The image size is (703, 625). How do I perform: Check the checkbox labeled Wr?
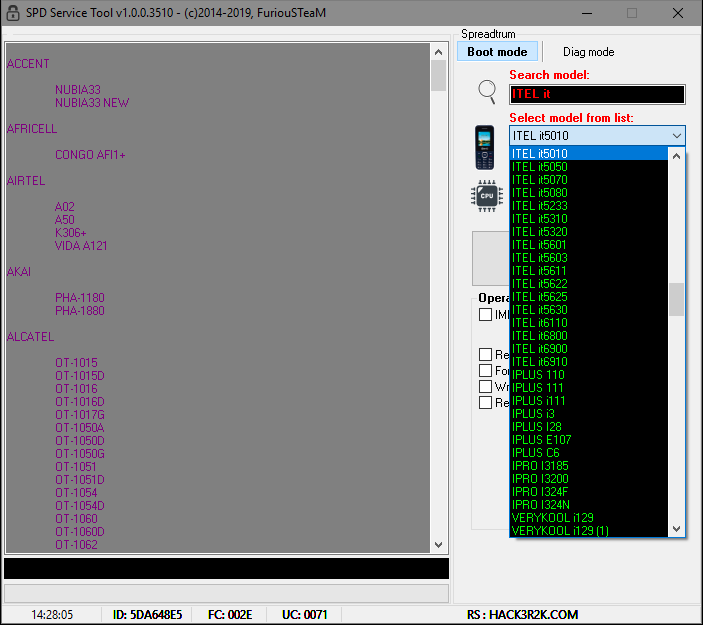coord(486,386)
